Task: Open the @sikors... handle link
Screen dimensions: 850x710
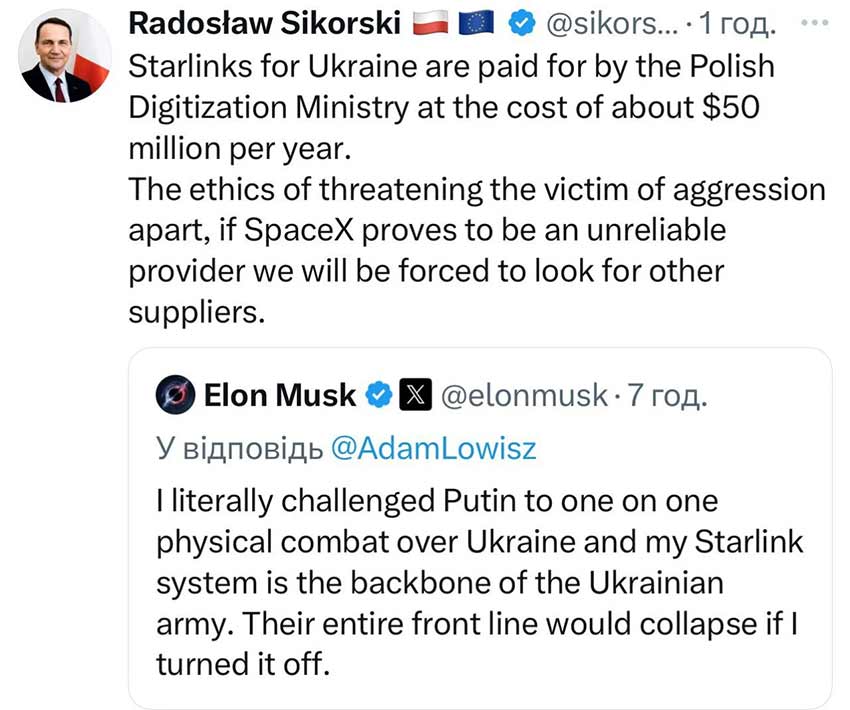Action: pos(612,24)
